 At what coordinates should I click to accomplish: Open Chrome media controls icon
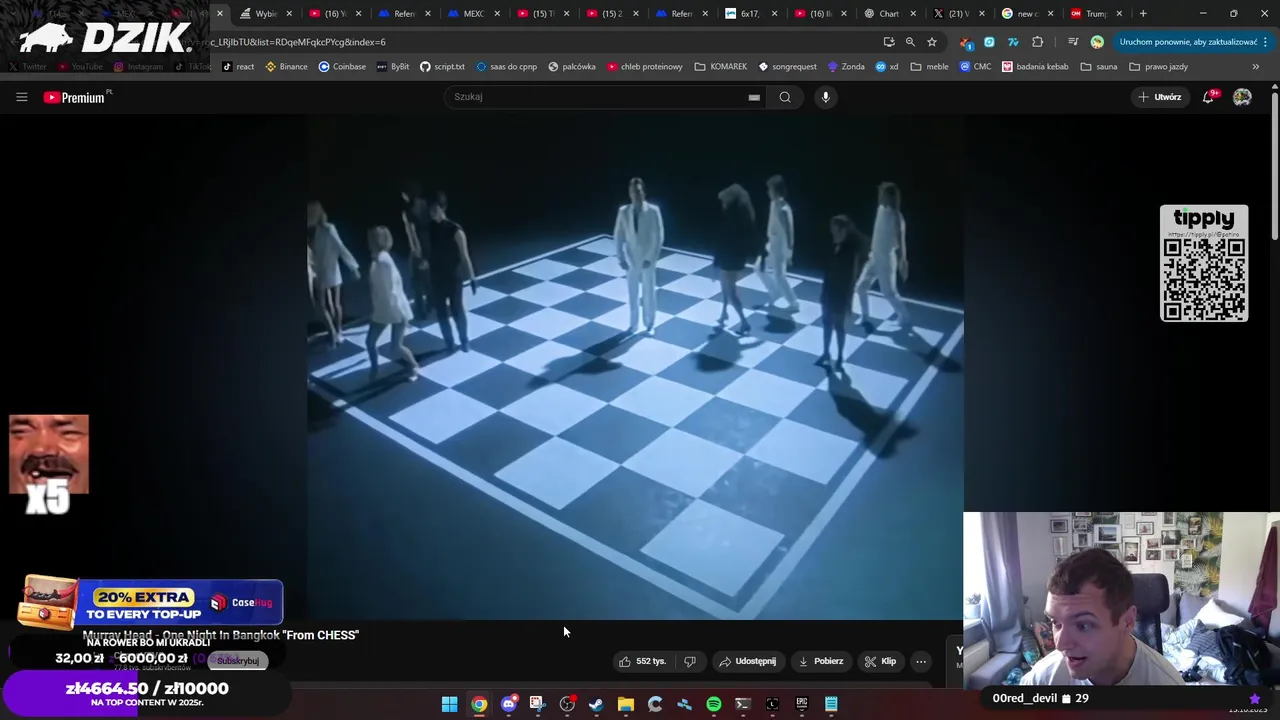[x=1072, y=42]
